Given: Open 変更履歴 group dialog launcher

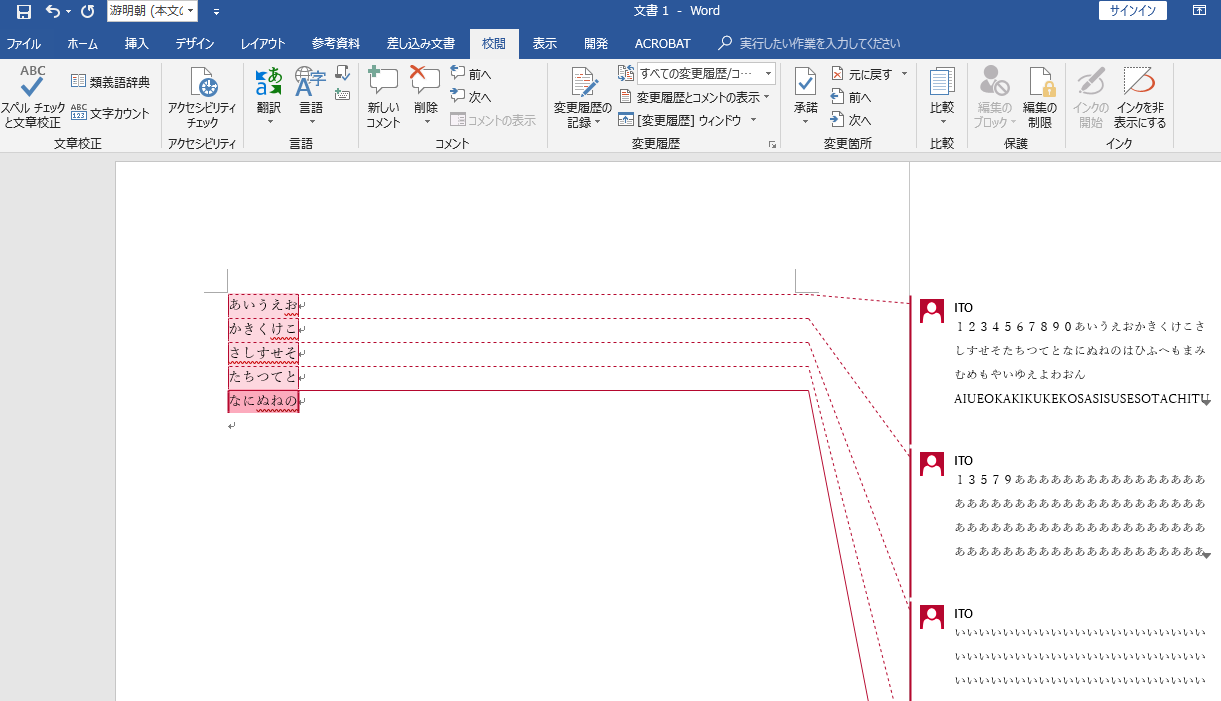Looking at the screenshot, I should tap(772, 145).
